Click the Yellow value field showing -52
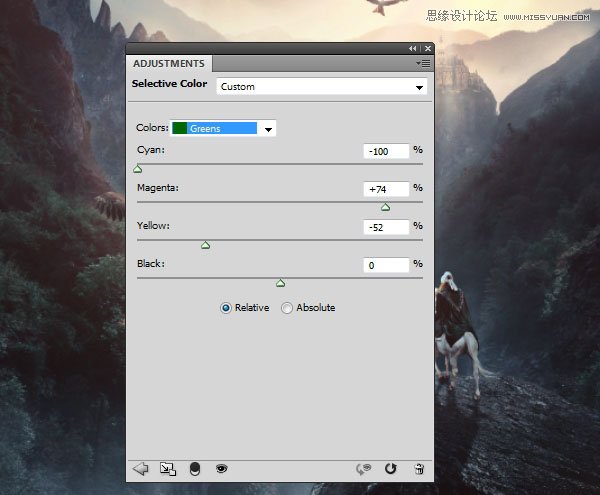This screenshot has width=600, height=495. click(386, 227)
